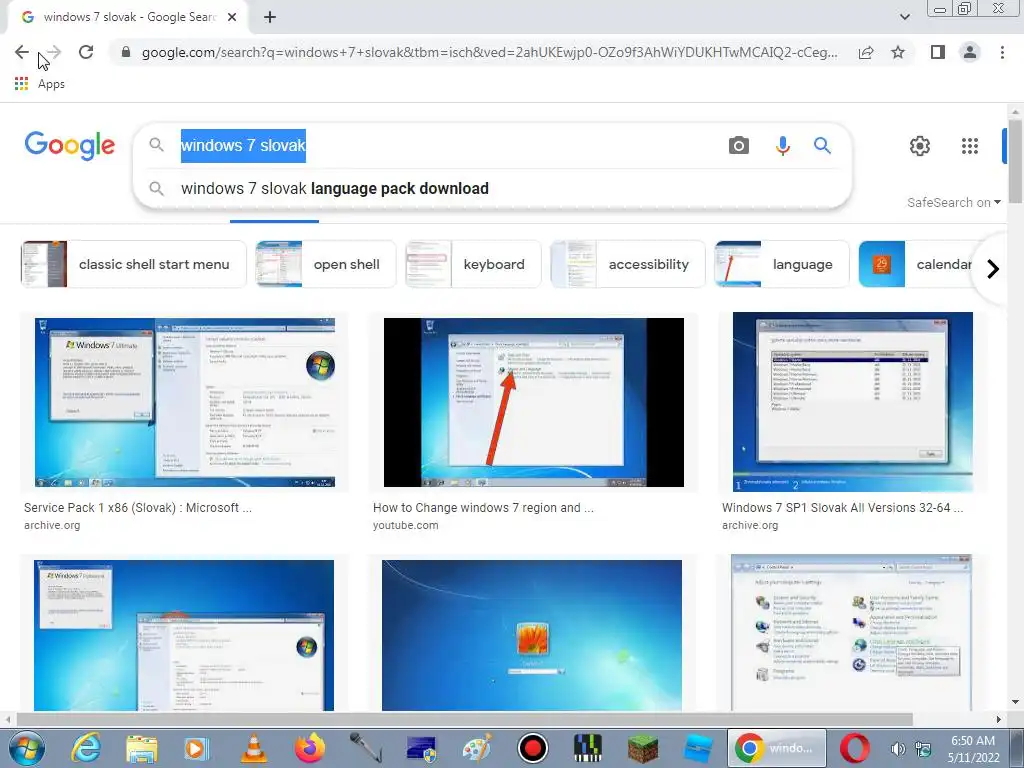The width and height of the screenshot is (1024, 768).
Task: Click the volume speaker tray icon
Action: tap(898, 749)
